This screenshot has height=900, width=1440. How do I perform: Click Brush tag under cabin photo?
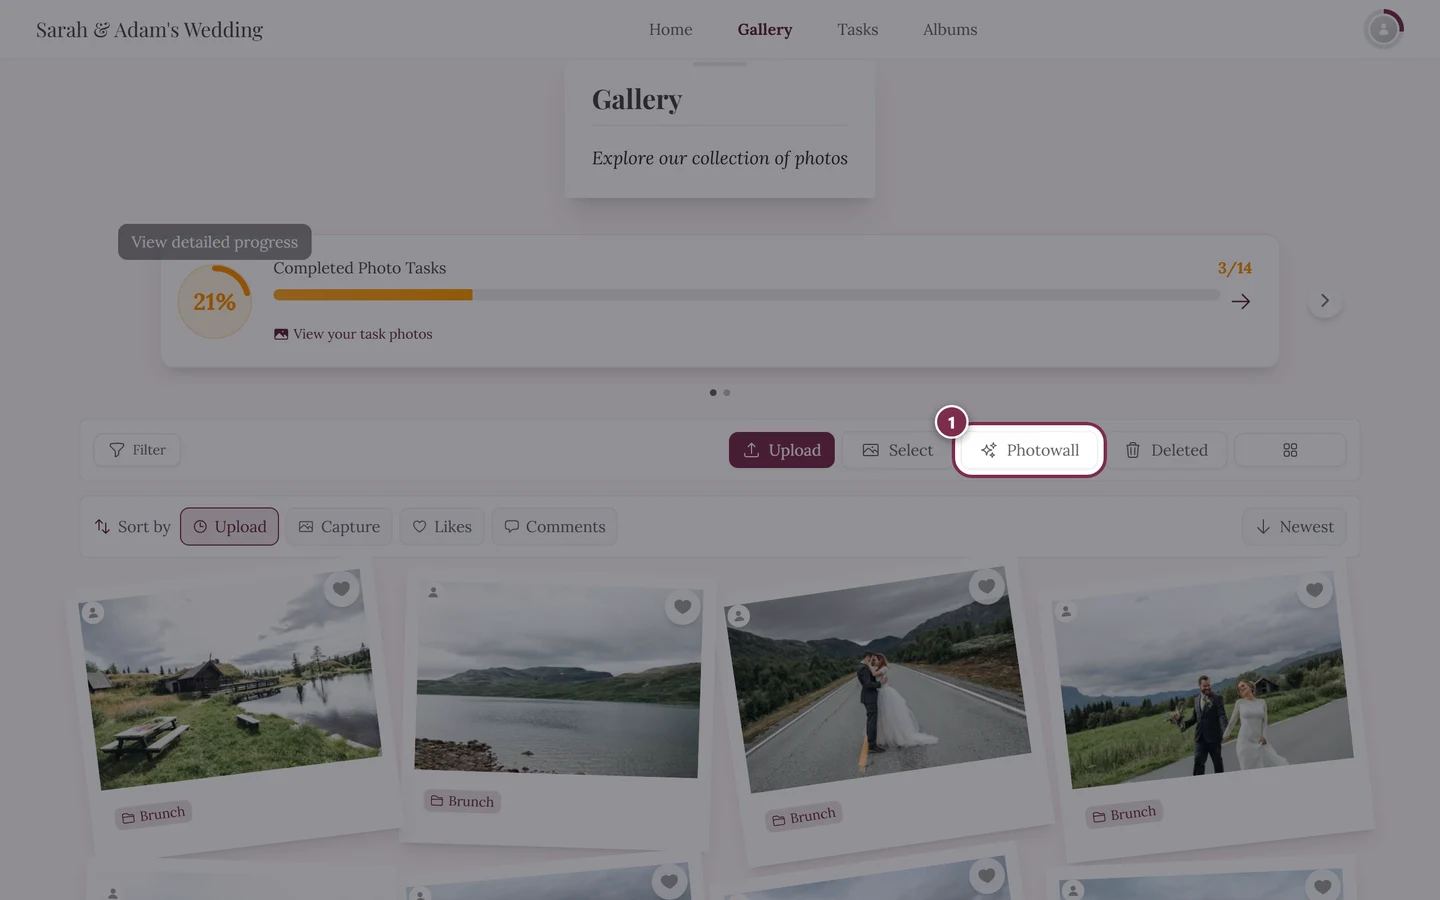pos(153,815)
